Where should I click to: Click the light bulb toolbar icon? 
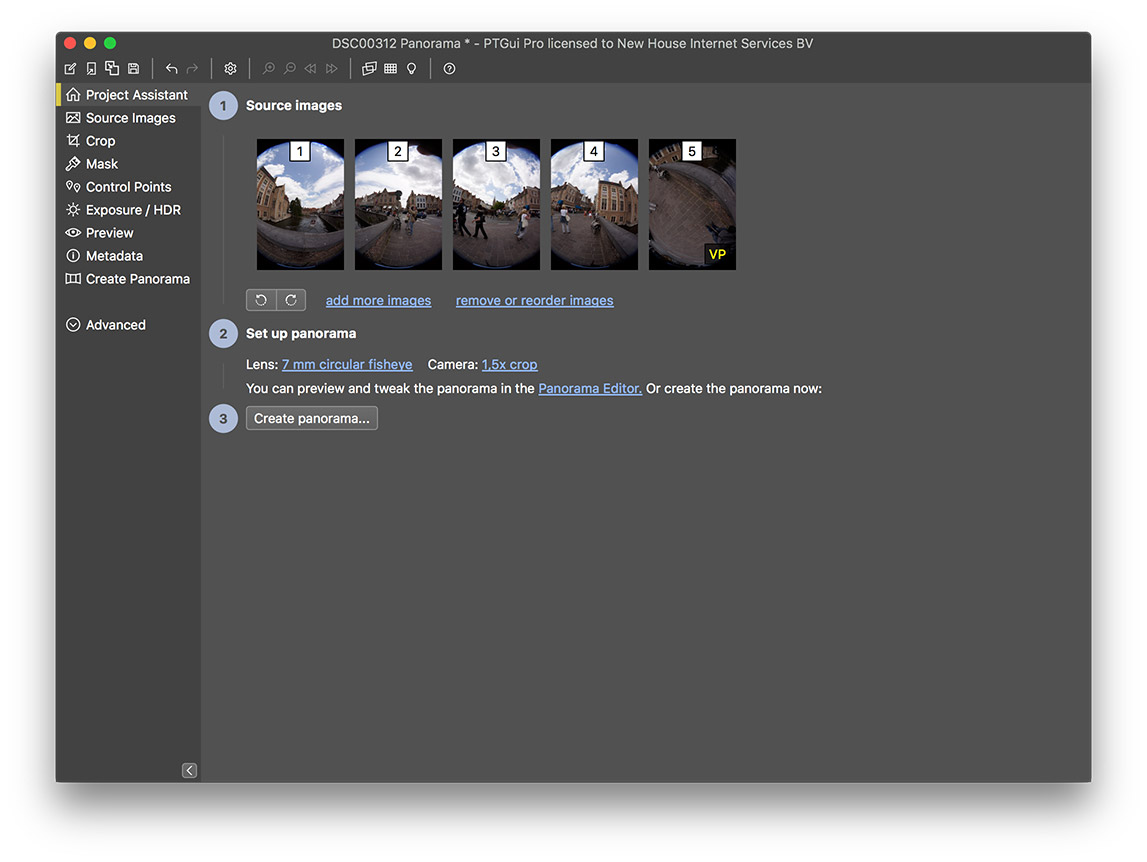[412, 69]
